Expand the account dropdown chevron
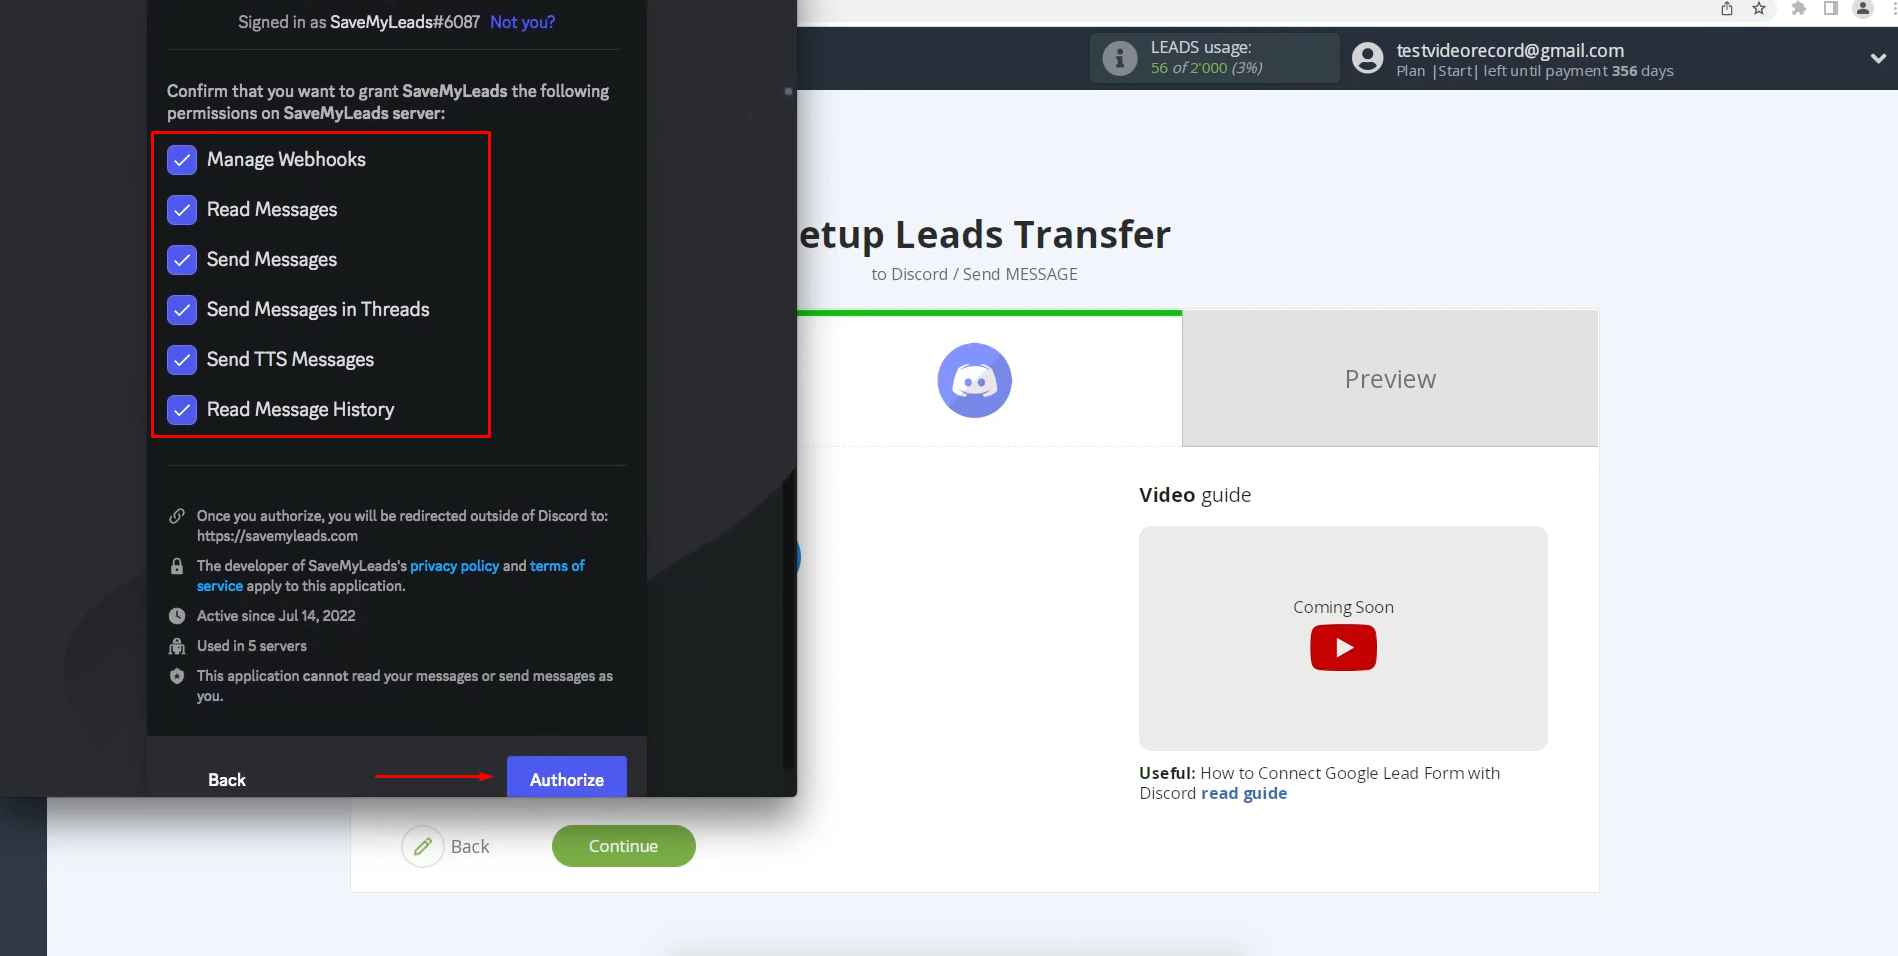Viewport: 1898px width, 956px height. coord(1878,58)
